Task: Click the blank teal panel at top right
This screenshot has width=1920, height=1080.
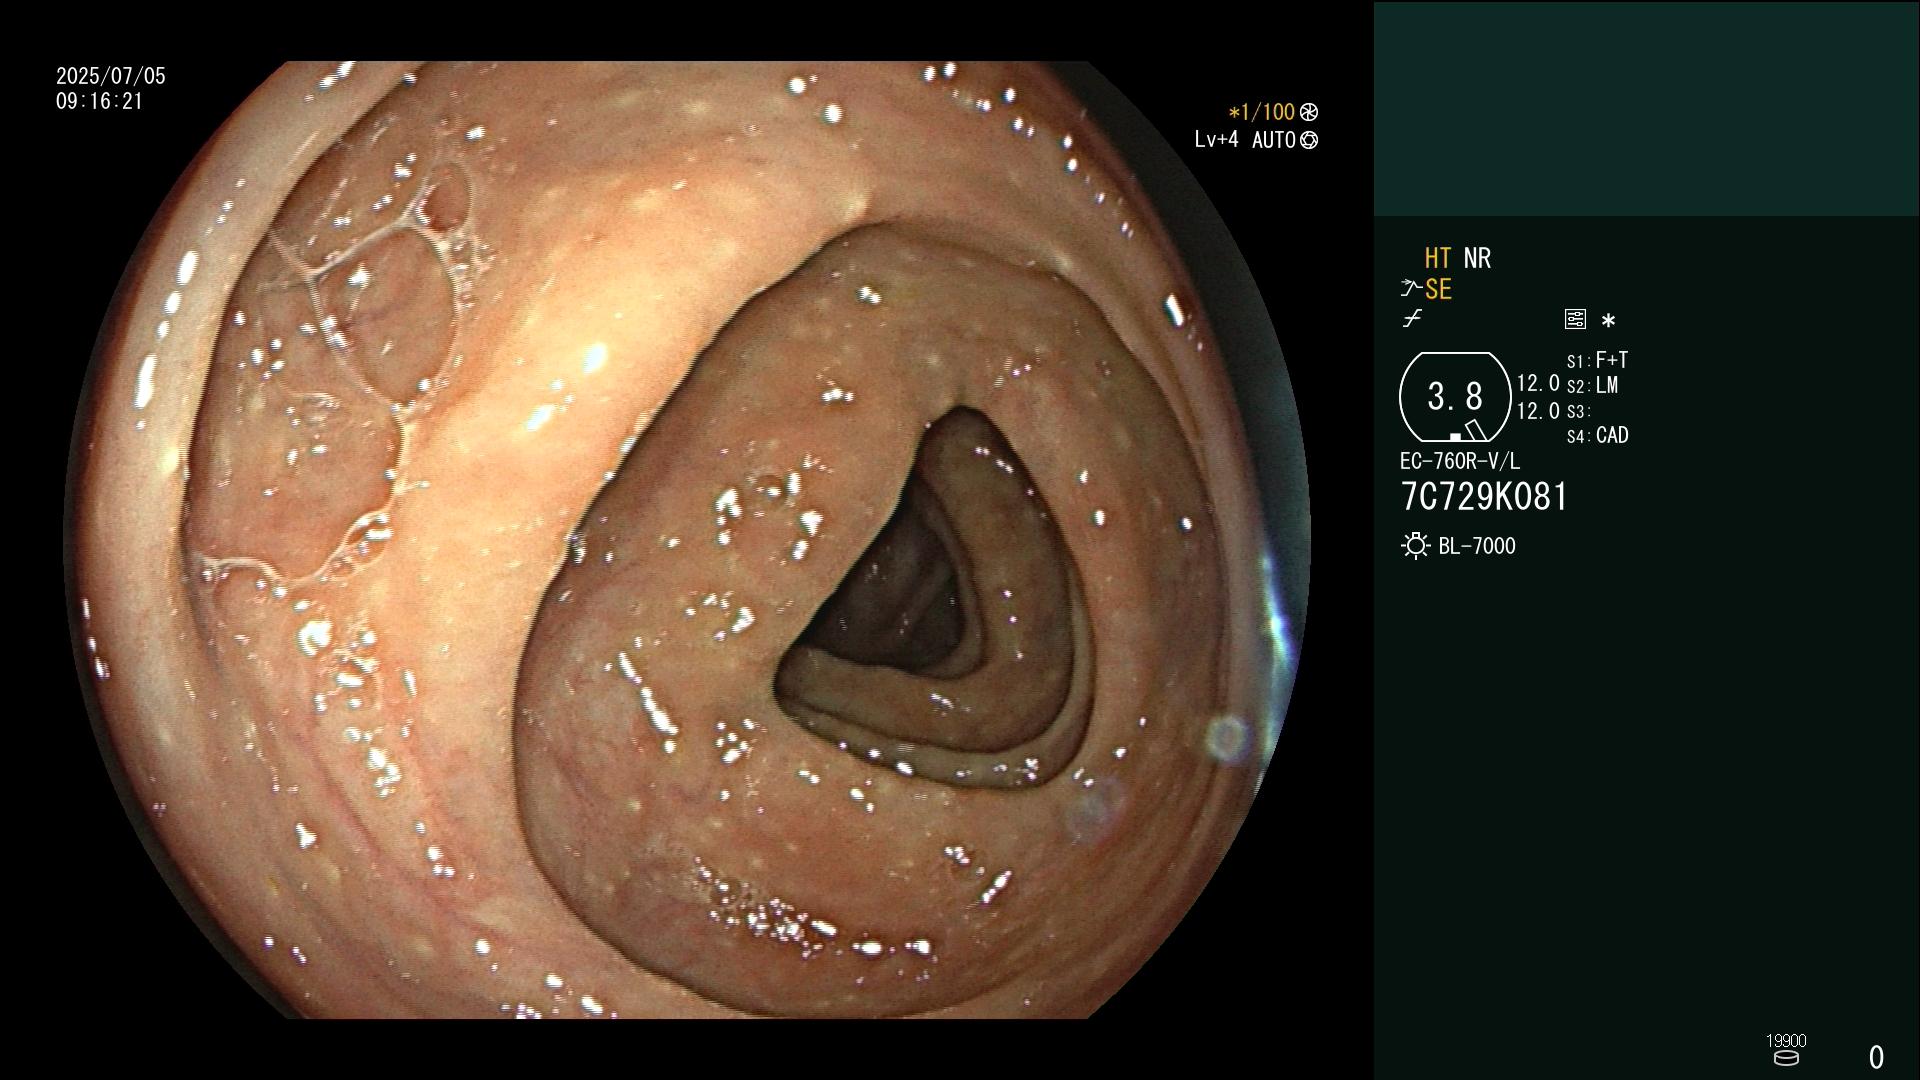Action: pyautogui.click(x=1647, y=108)
